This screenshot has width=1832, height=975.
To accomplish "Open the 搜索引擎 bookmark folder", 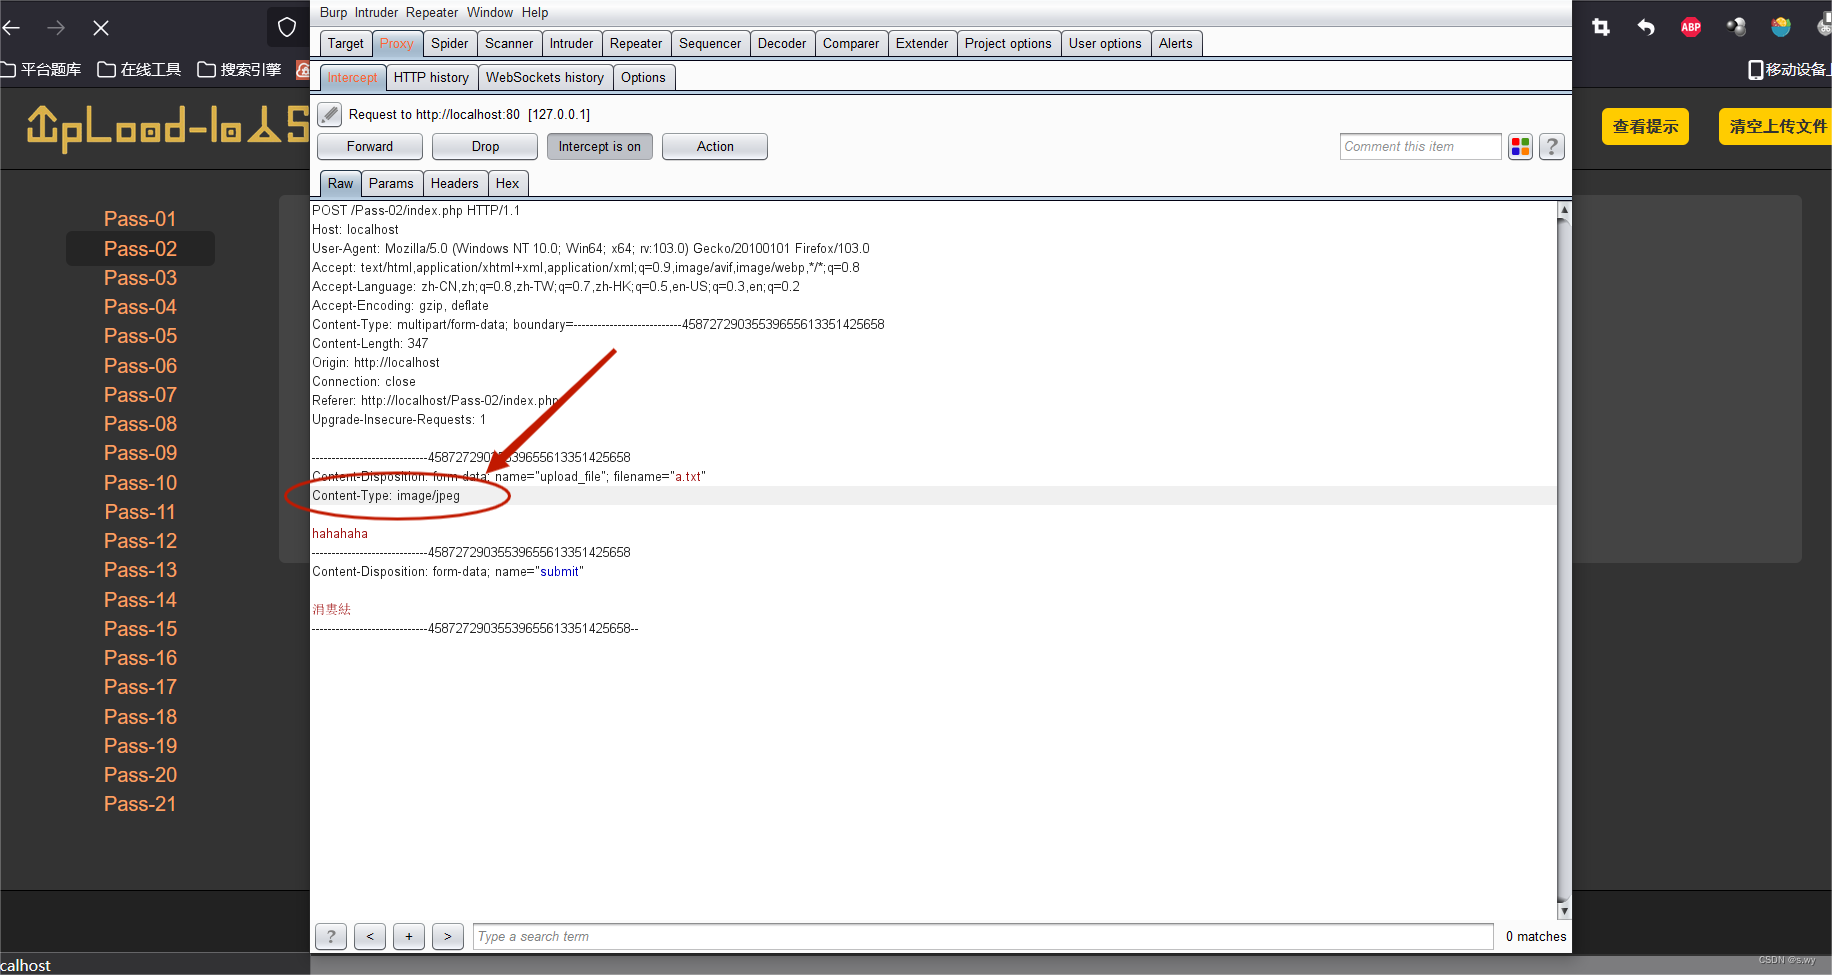I will 239,69.
